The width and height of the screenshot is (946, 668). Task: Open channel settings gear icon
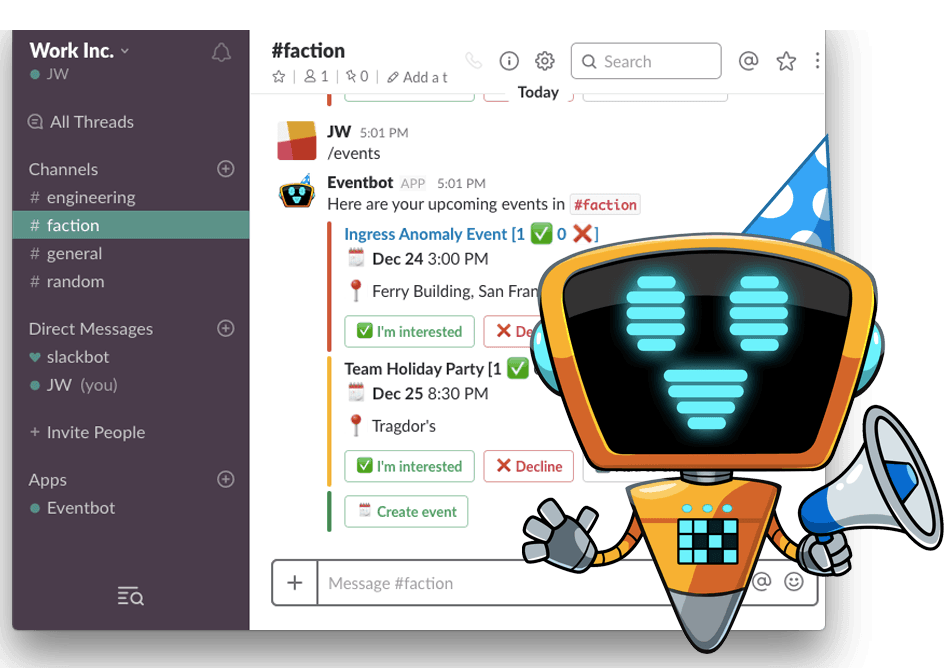click(x=545, y=61)
